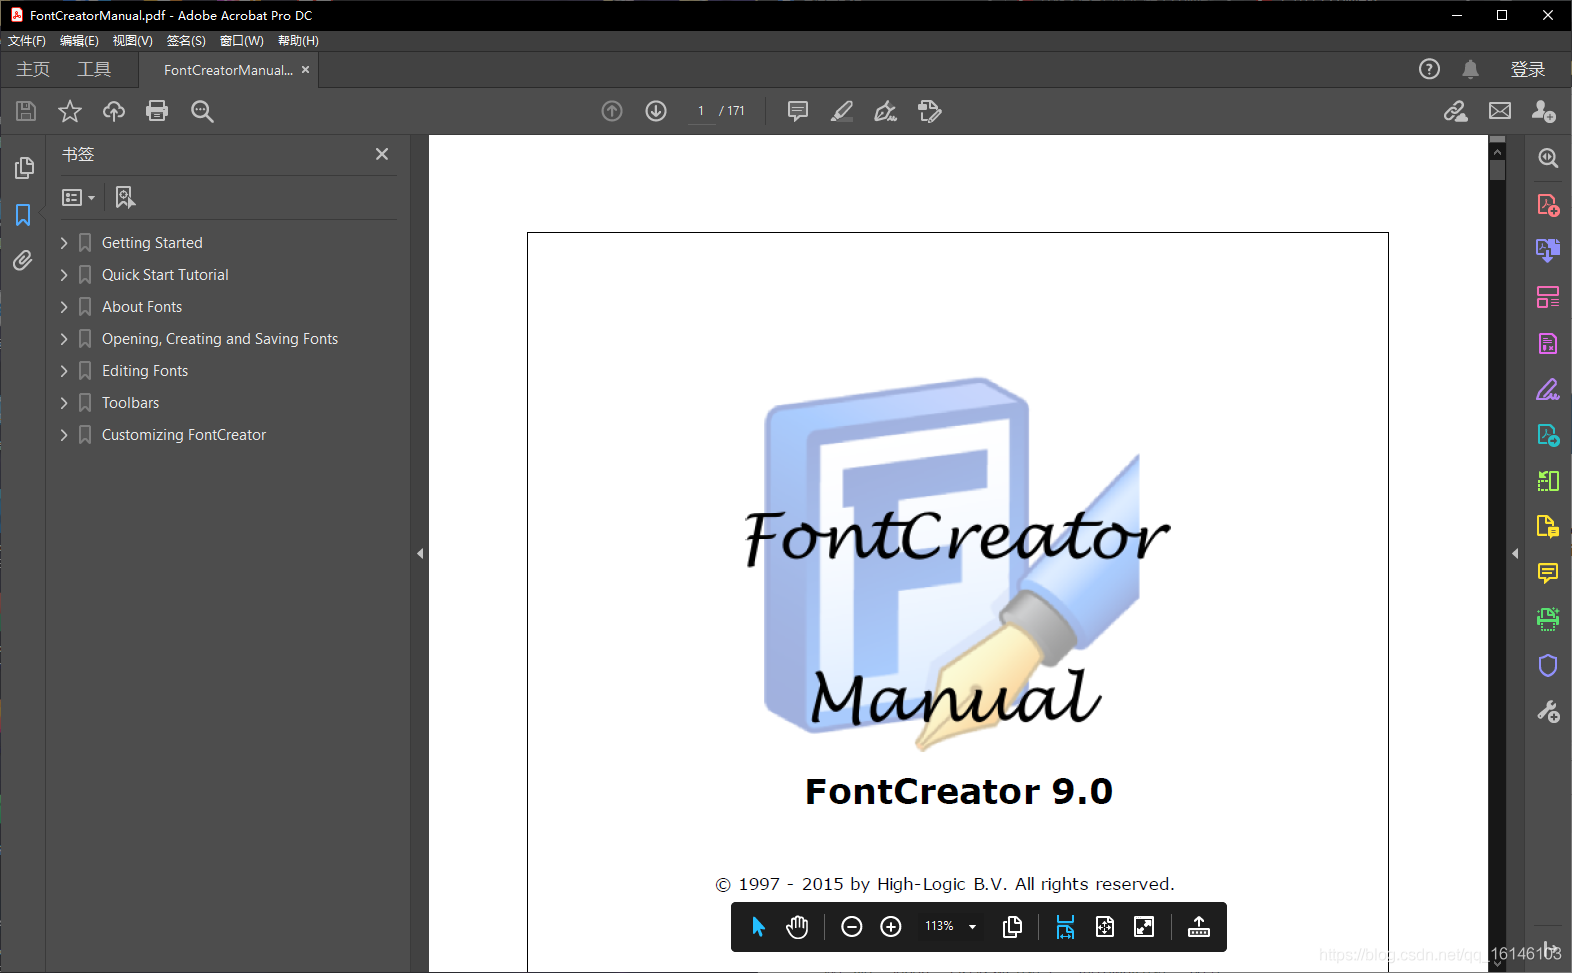Enter full screen mode
The width and height of the screenshot is (1572, 973).
[1144, 927]
